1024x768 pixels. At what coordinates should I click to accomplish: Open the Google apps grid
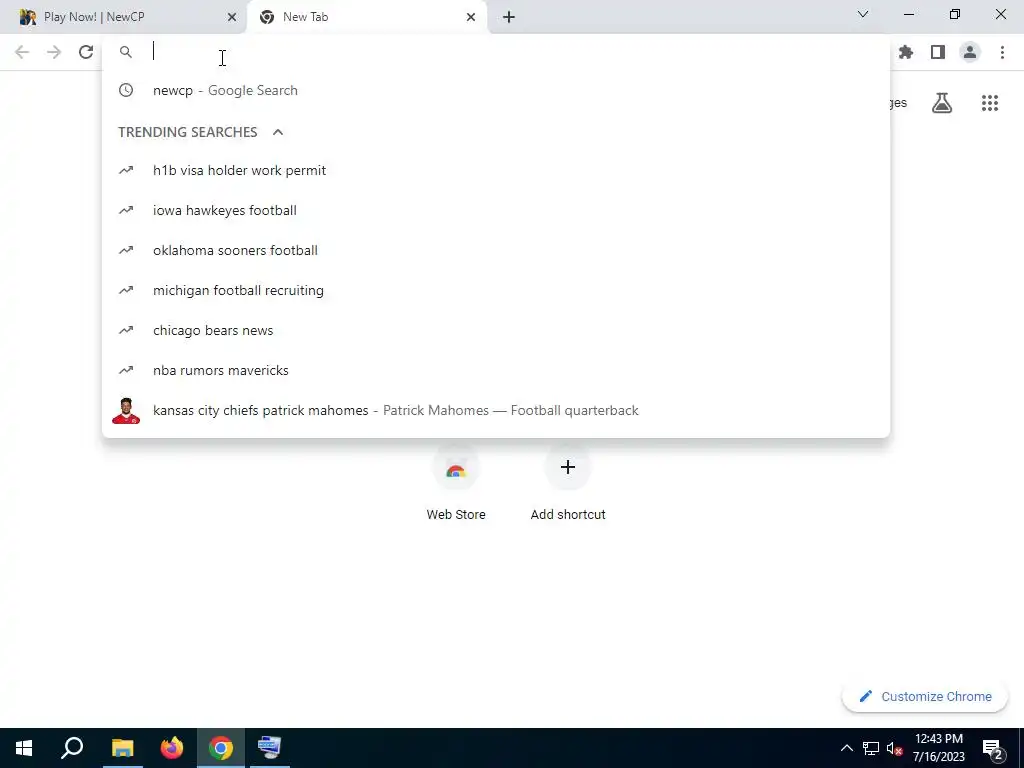tap(990, 103)
